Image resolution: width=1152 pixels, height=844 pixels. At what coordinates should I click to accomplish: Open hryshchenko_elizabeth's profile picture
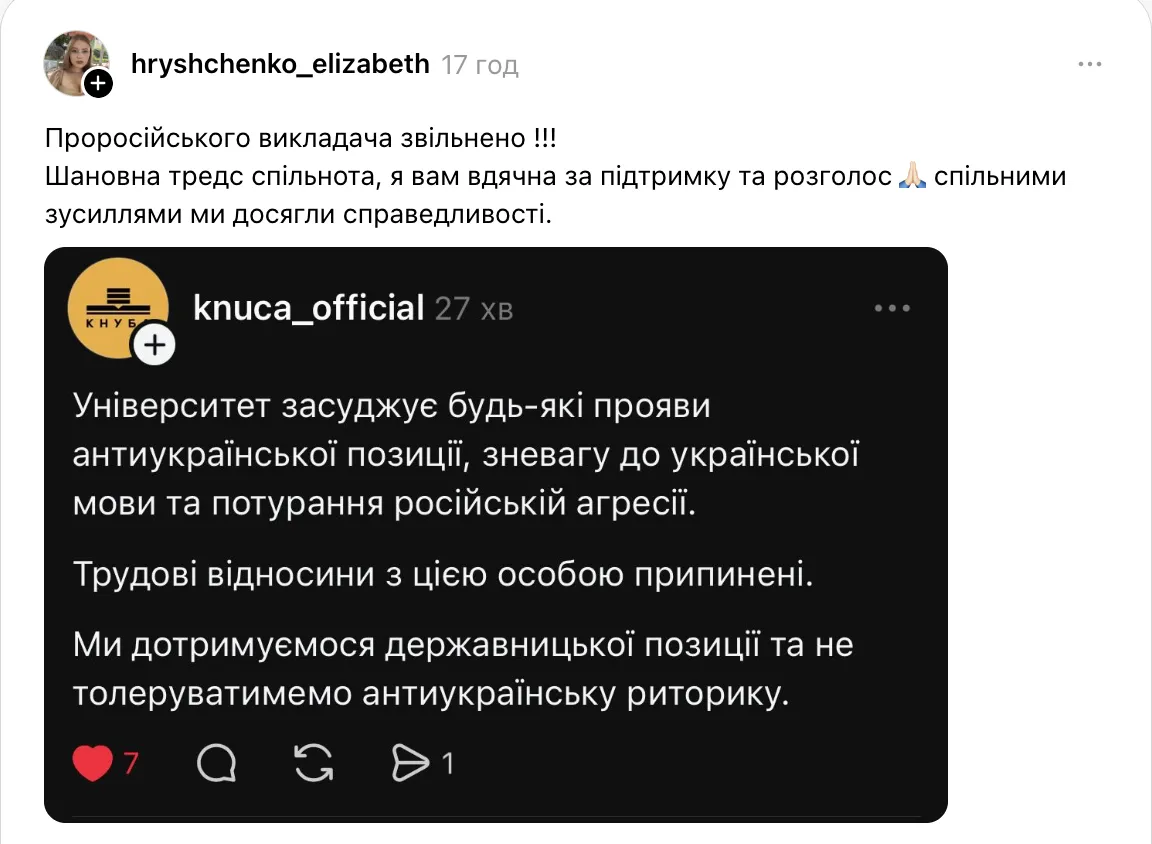pyautogui.click(x=77, y=63)
